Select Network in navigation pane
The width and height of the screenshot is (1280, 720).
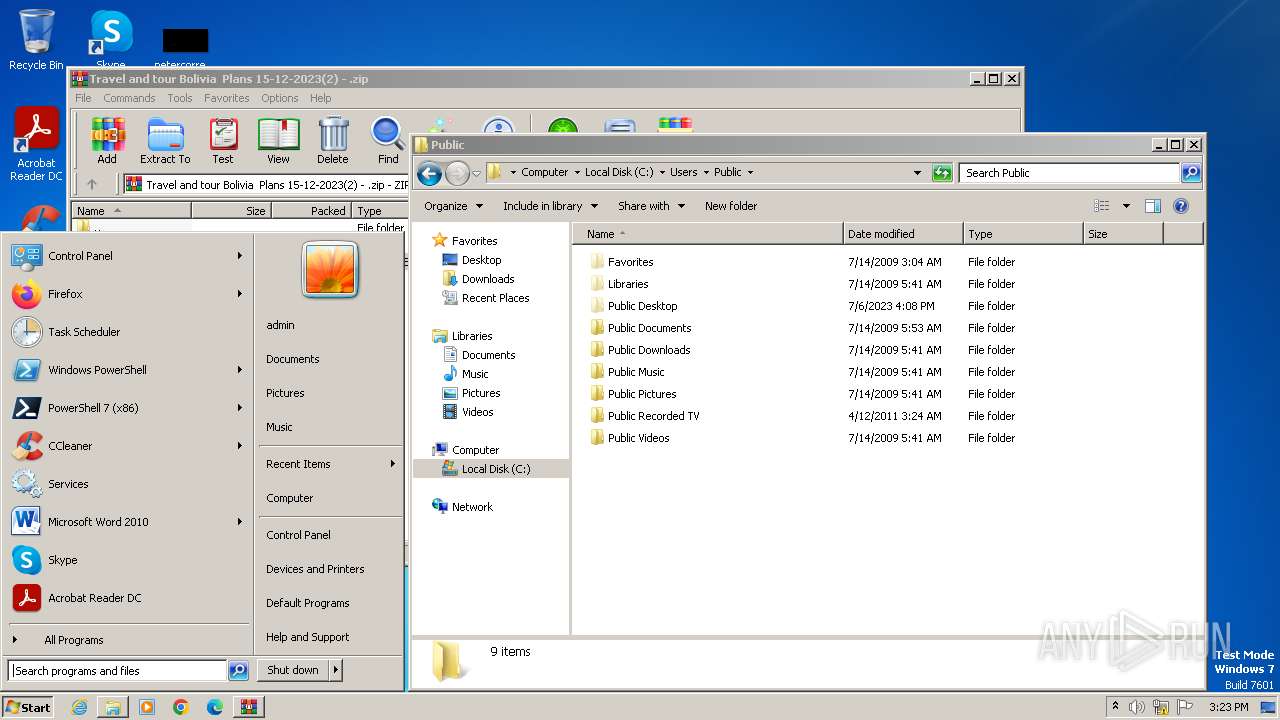tap(472, 507)
